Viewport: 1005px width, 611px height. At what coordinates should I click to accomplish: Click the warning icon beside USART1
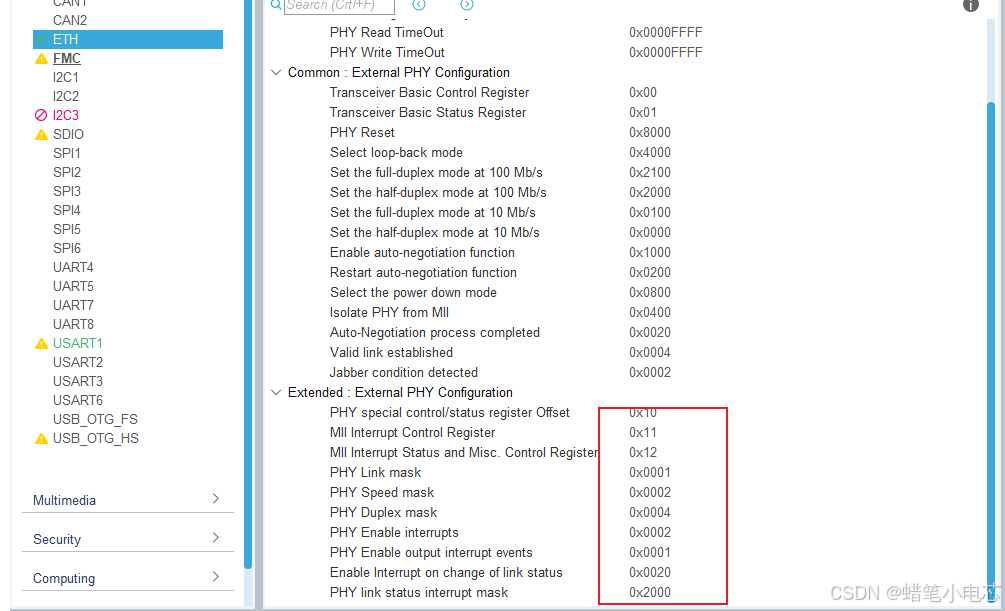40,343
